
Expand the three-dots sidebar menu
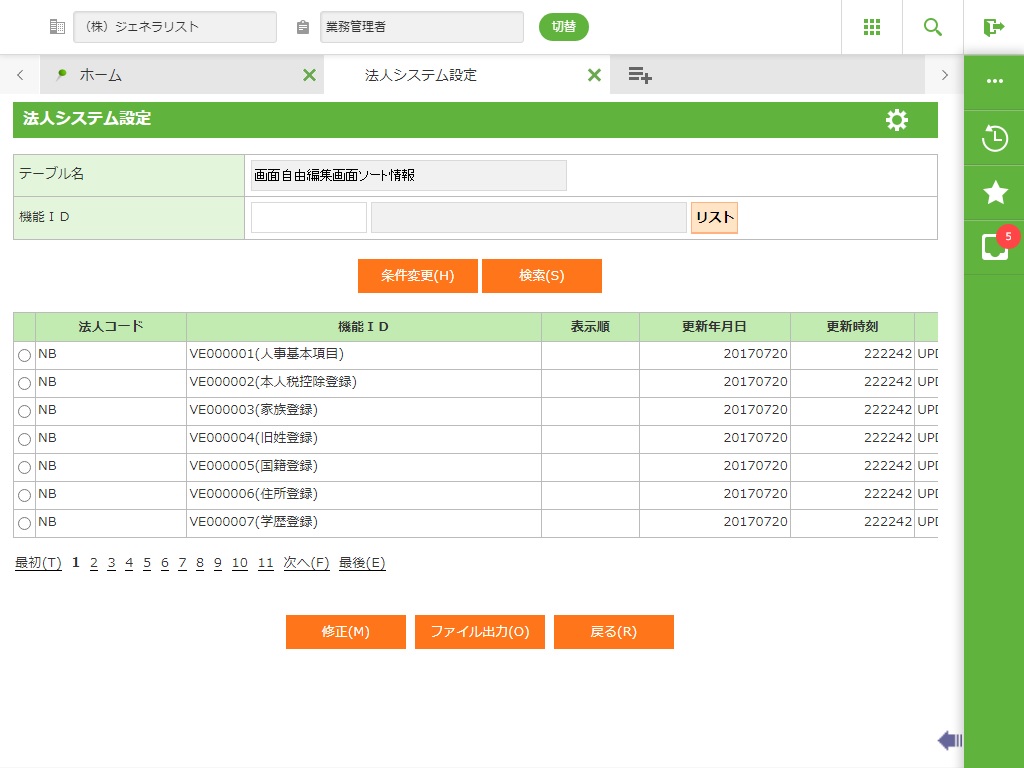[994, 81]
